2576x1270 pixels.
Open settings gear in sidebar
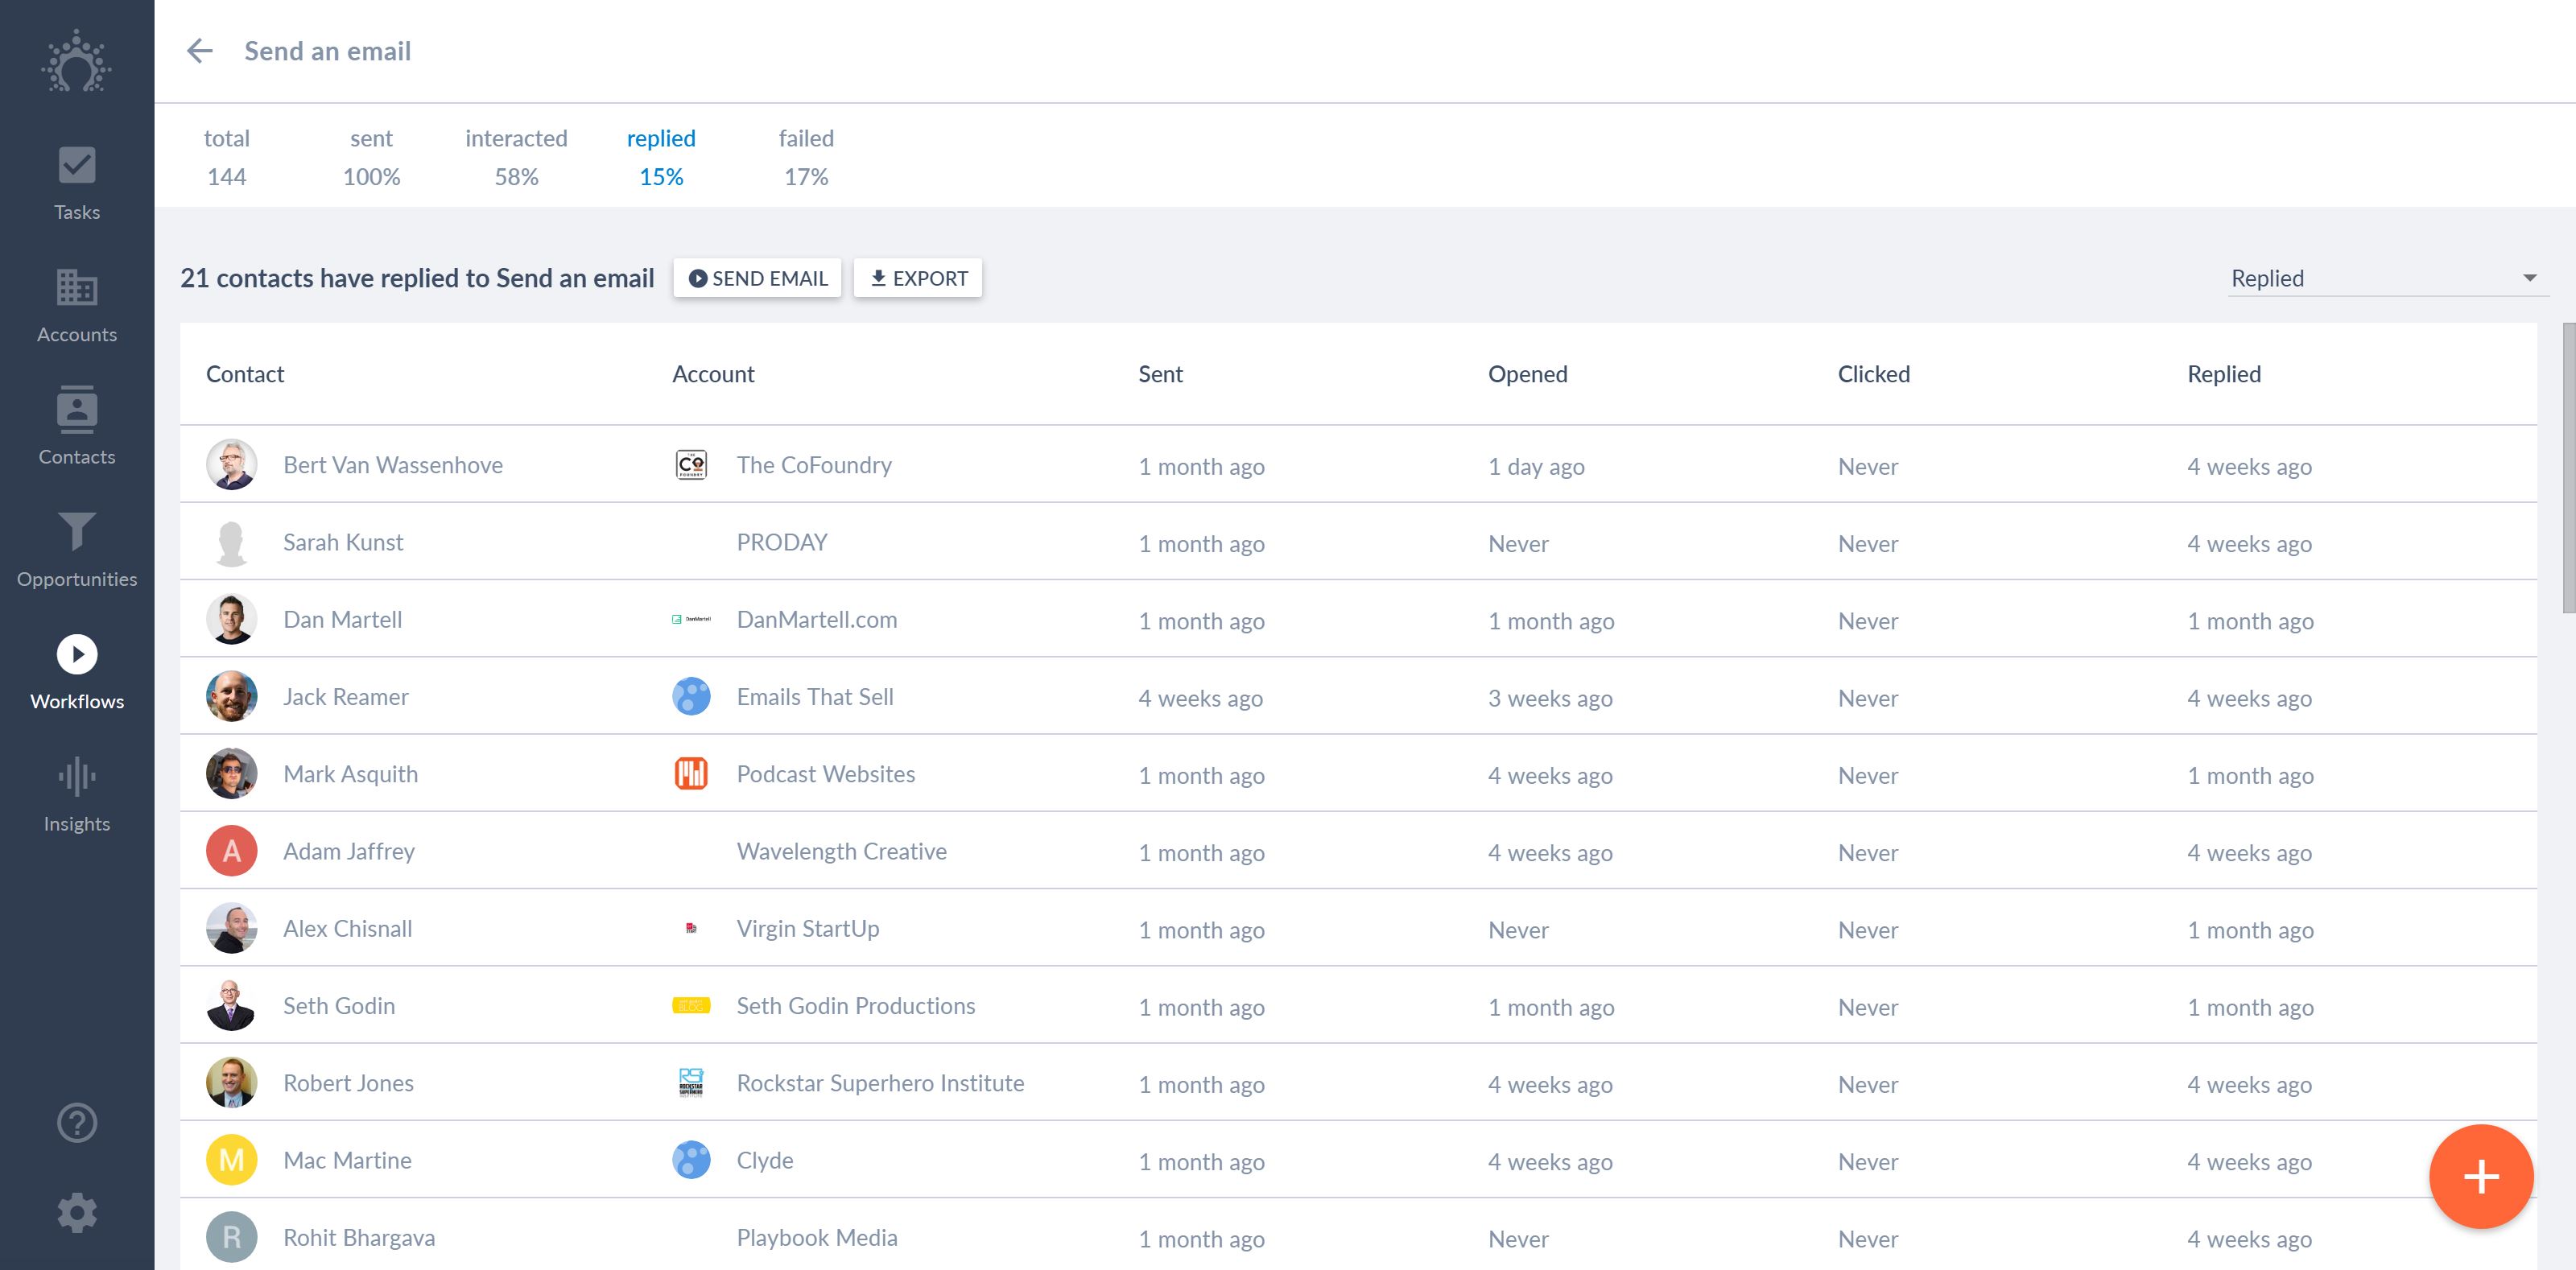tap(77, 1213)
